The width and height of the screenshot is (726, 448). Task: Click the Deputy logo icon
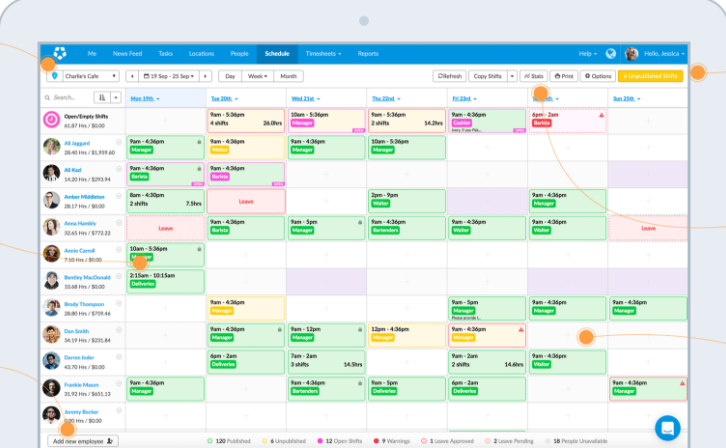tap(60, 53)
